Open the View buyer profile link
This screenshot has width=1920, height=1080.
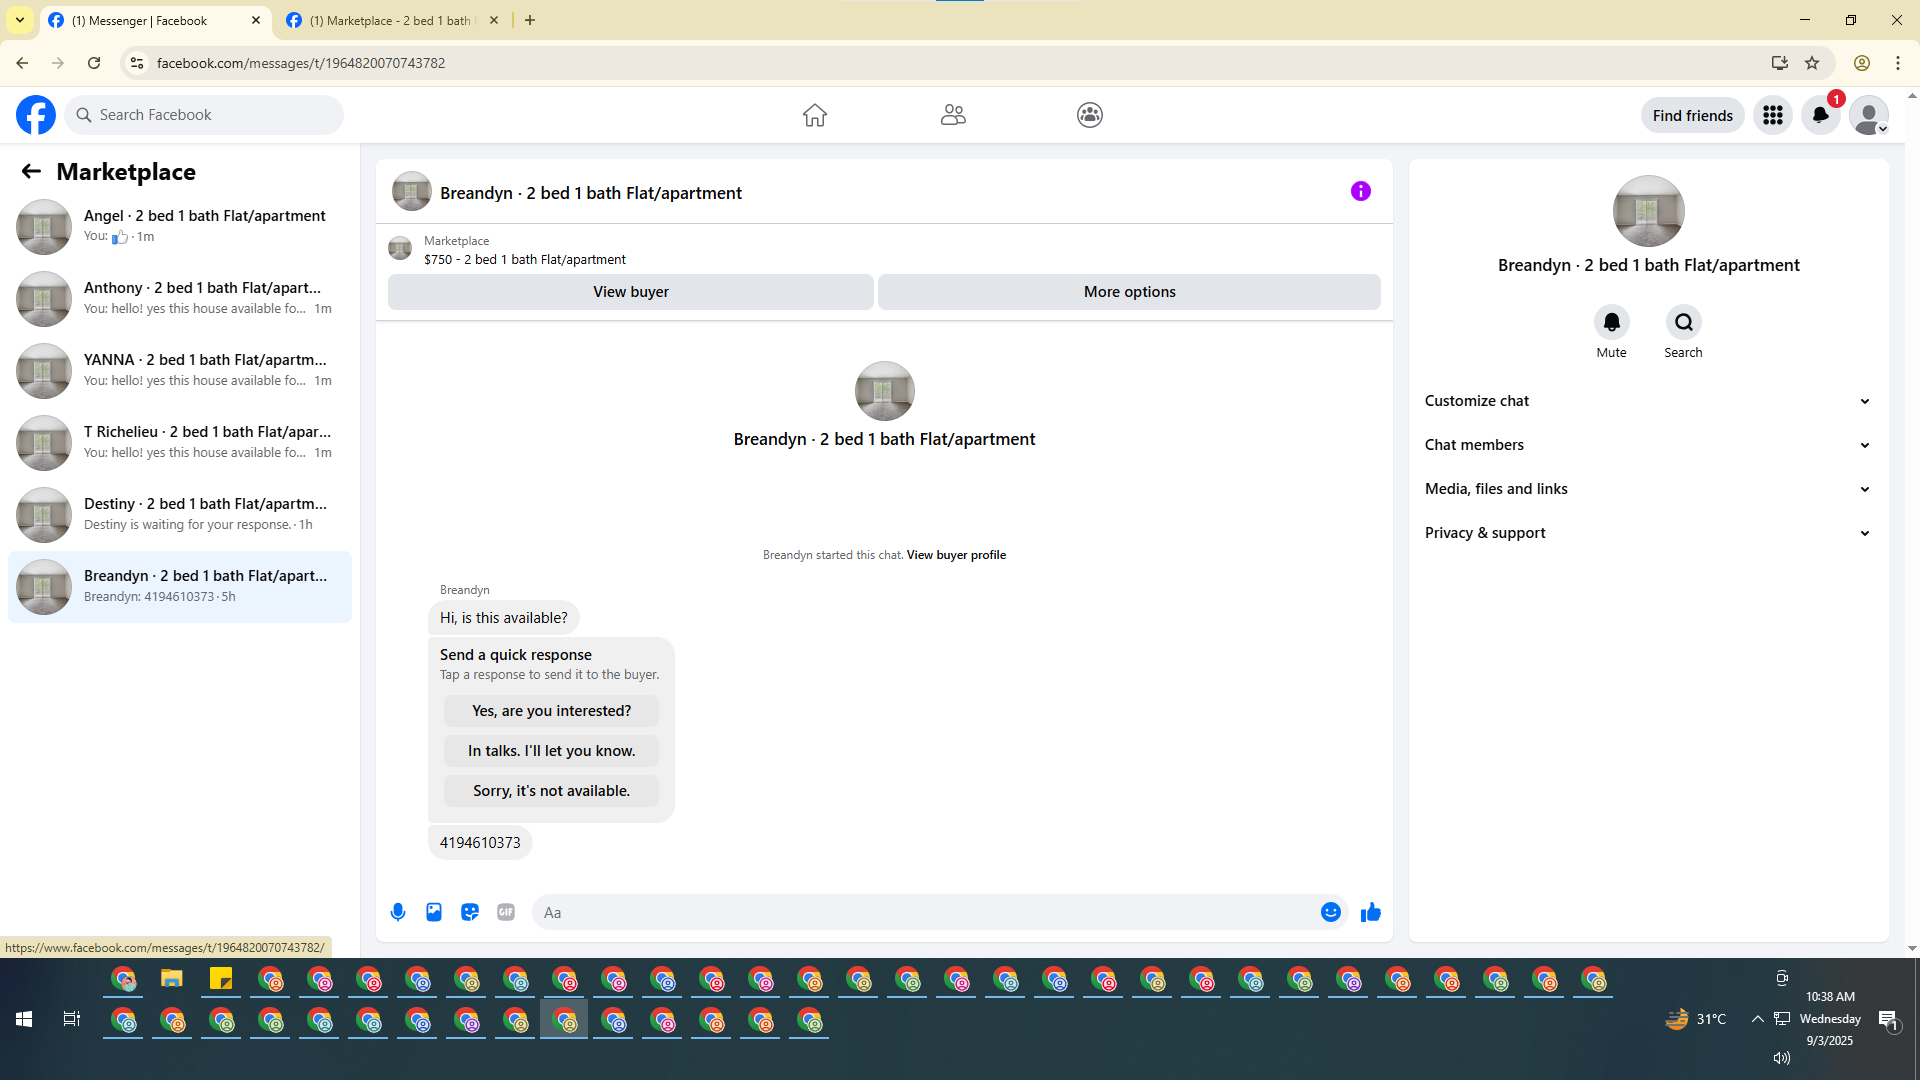(x=956, y=555)
